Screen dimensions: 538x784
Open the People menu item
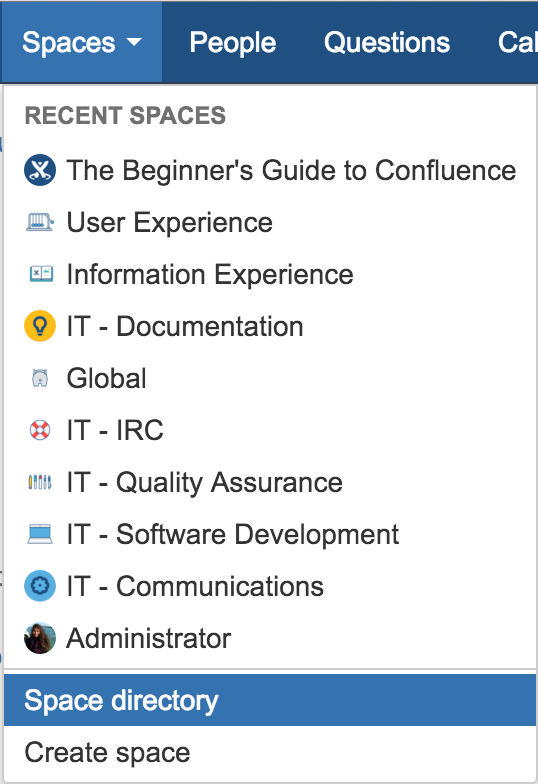pos(232,42)
